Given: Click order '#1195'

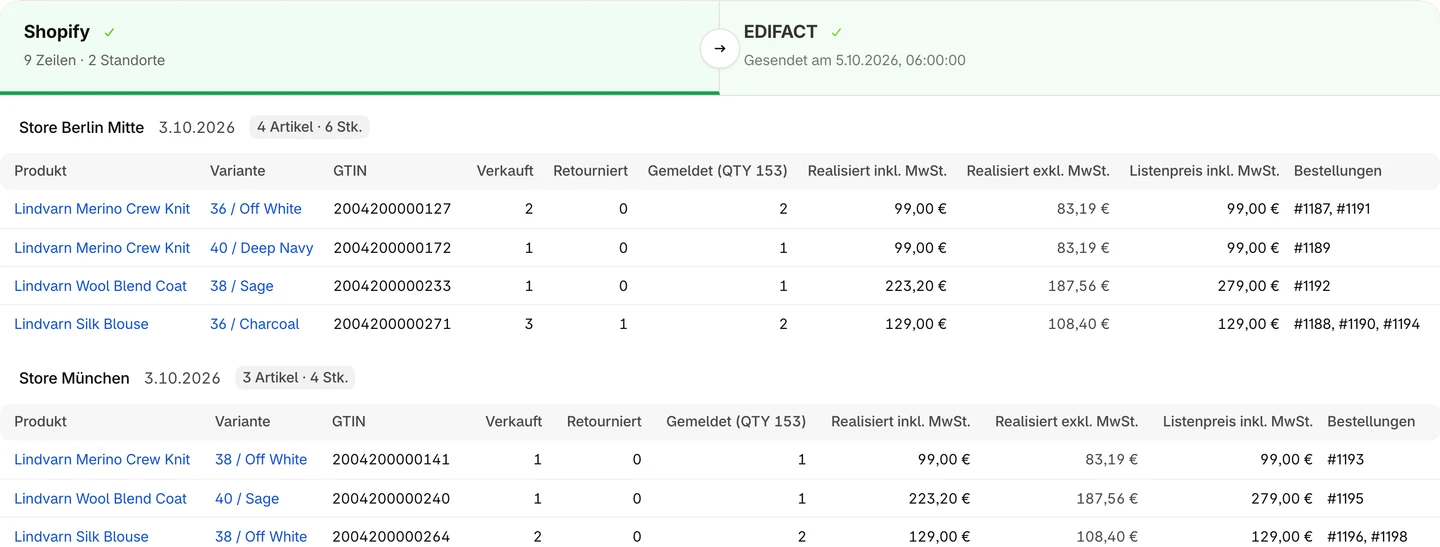Looking at the screenshot, I should click(1346, 499).
